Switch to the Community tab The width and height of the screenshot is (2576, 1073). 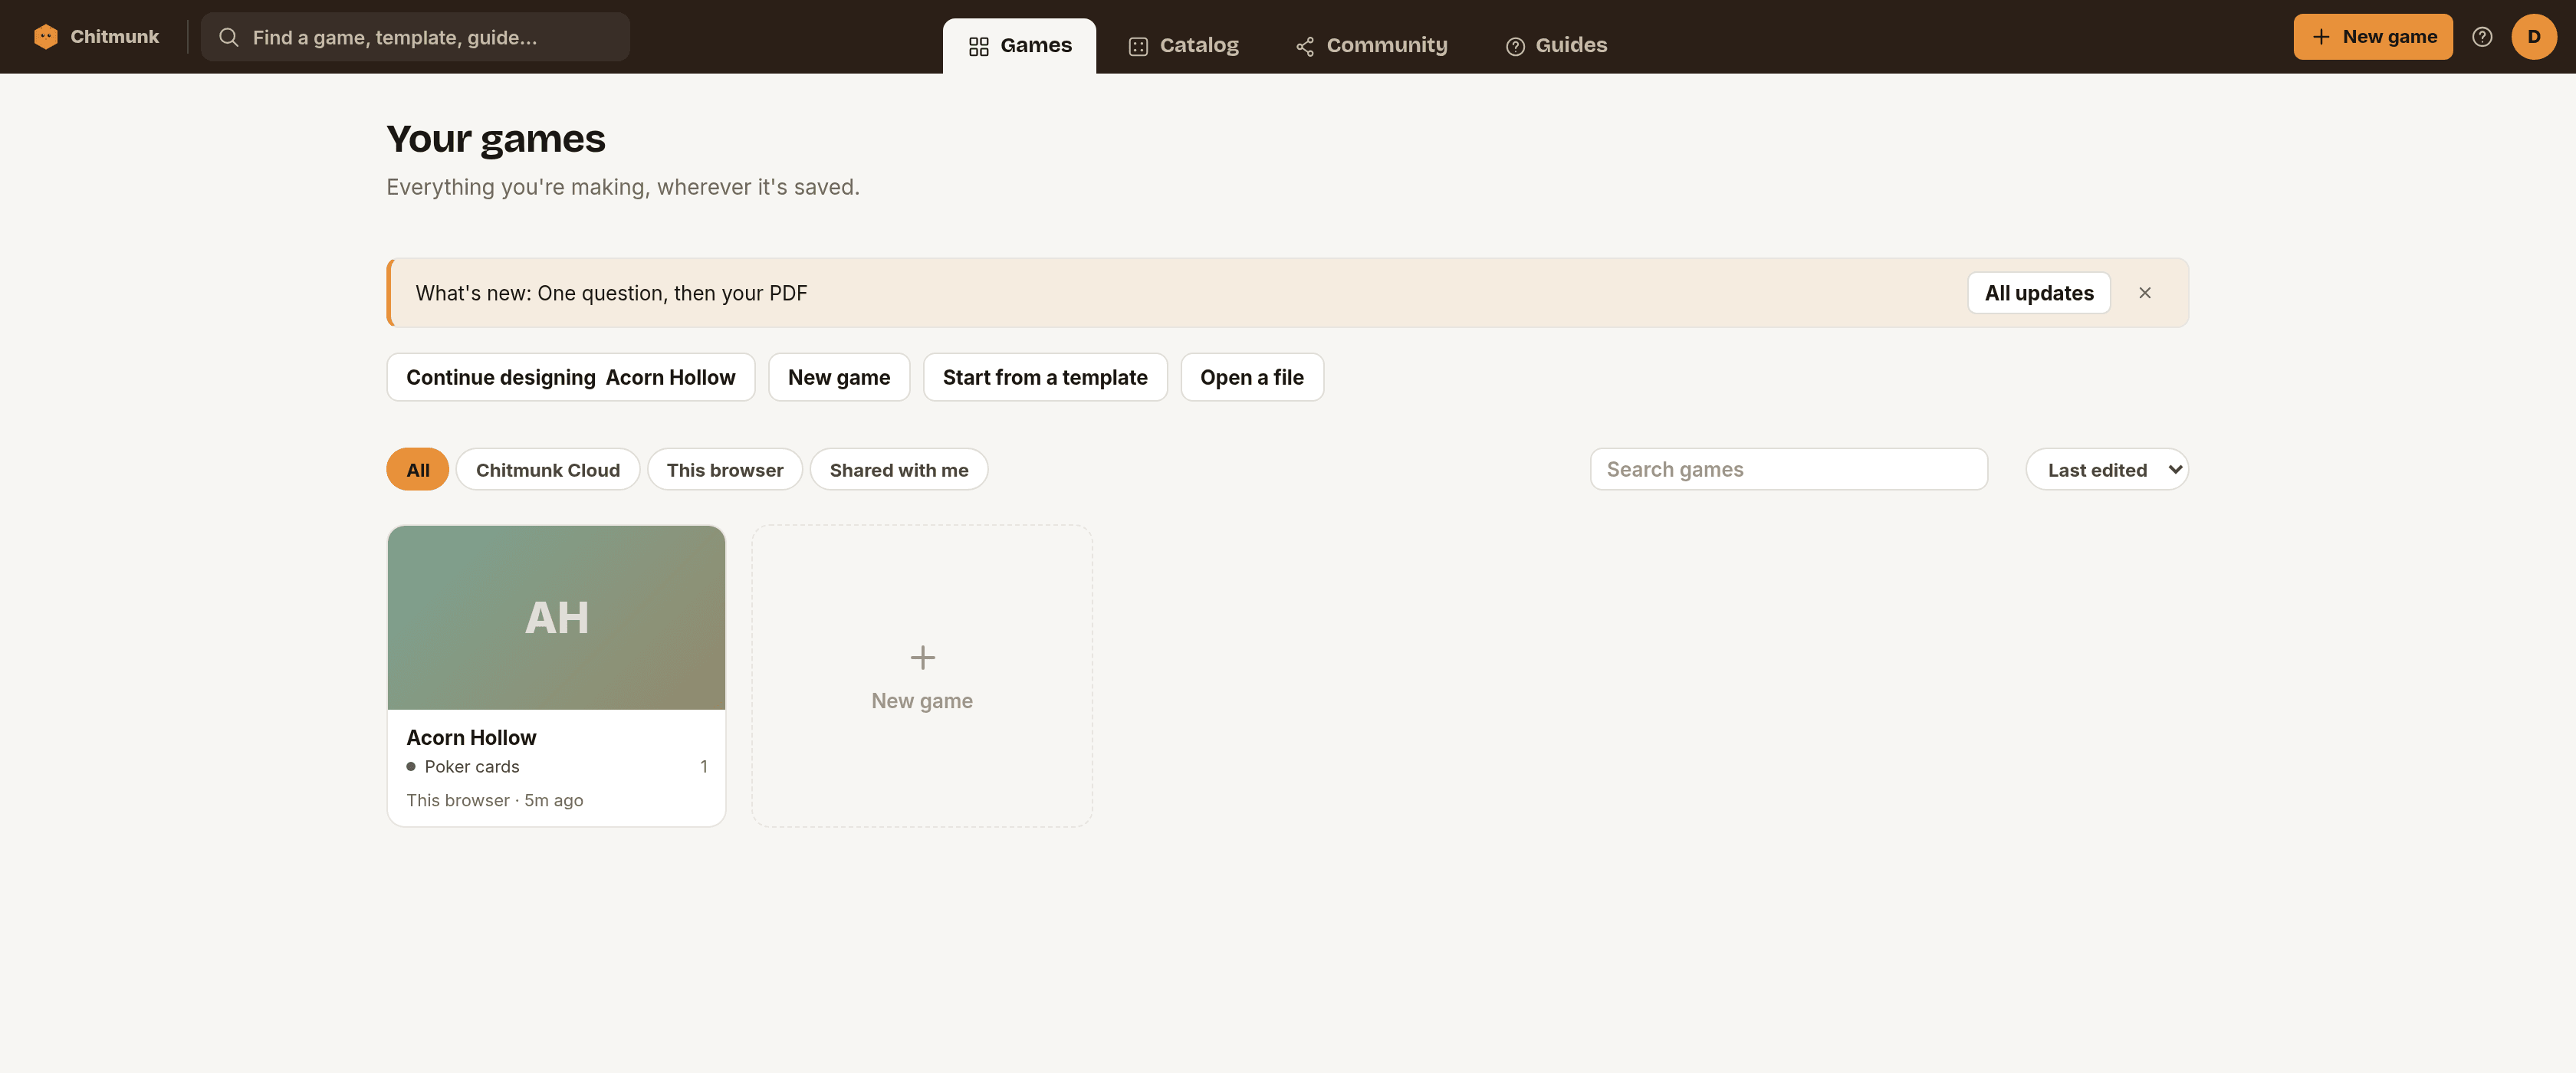coord(1371,46)
